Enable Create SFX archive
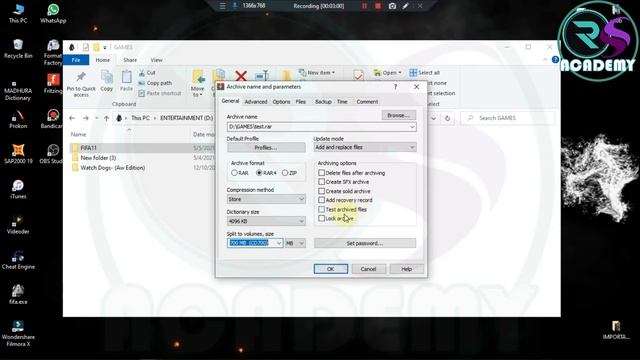 [x=344, y=182]
